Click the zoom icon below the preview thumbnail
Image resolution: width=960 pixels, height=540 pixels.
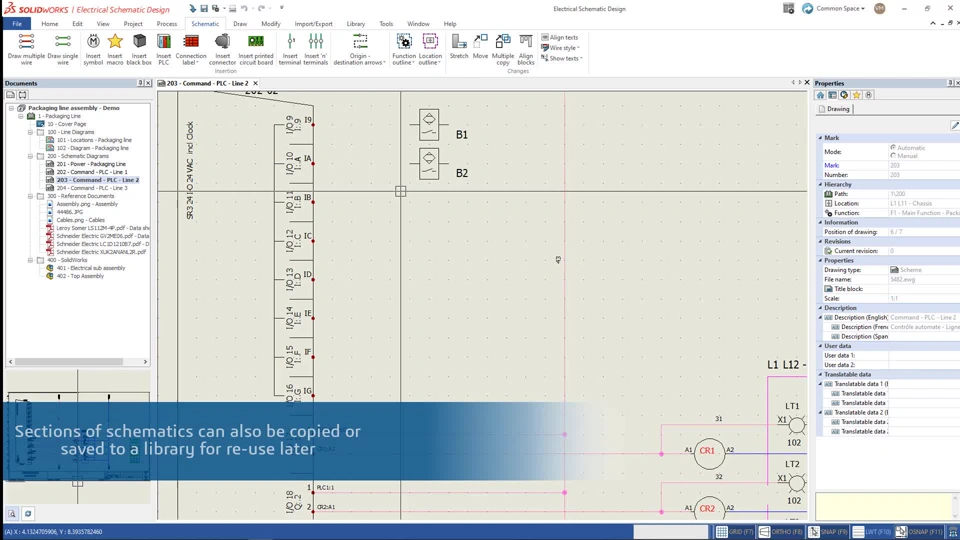[x=12, y=514]
